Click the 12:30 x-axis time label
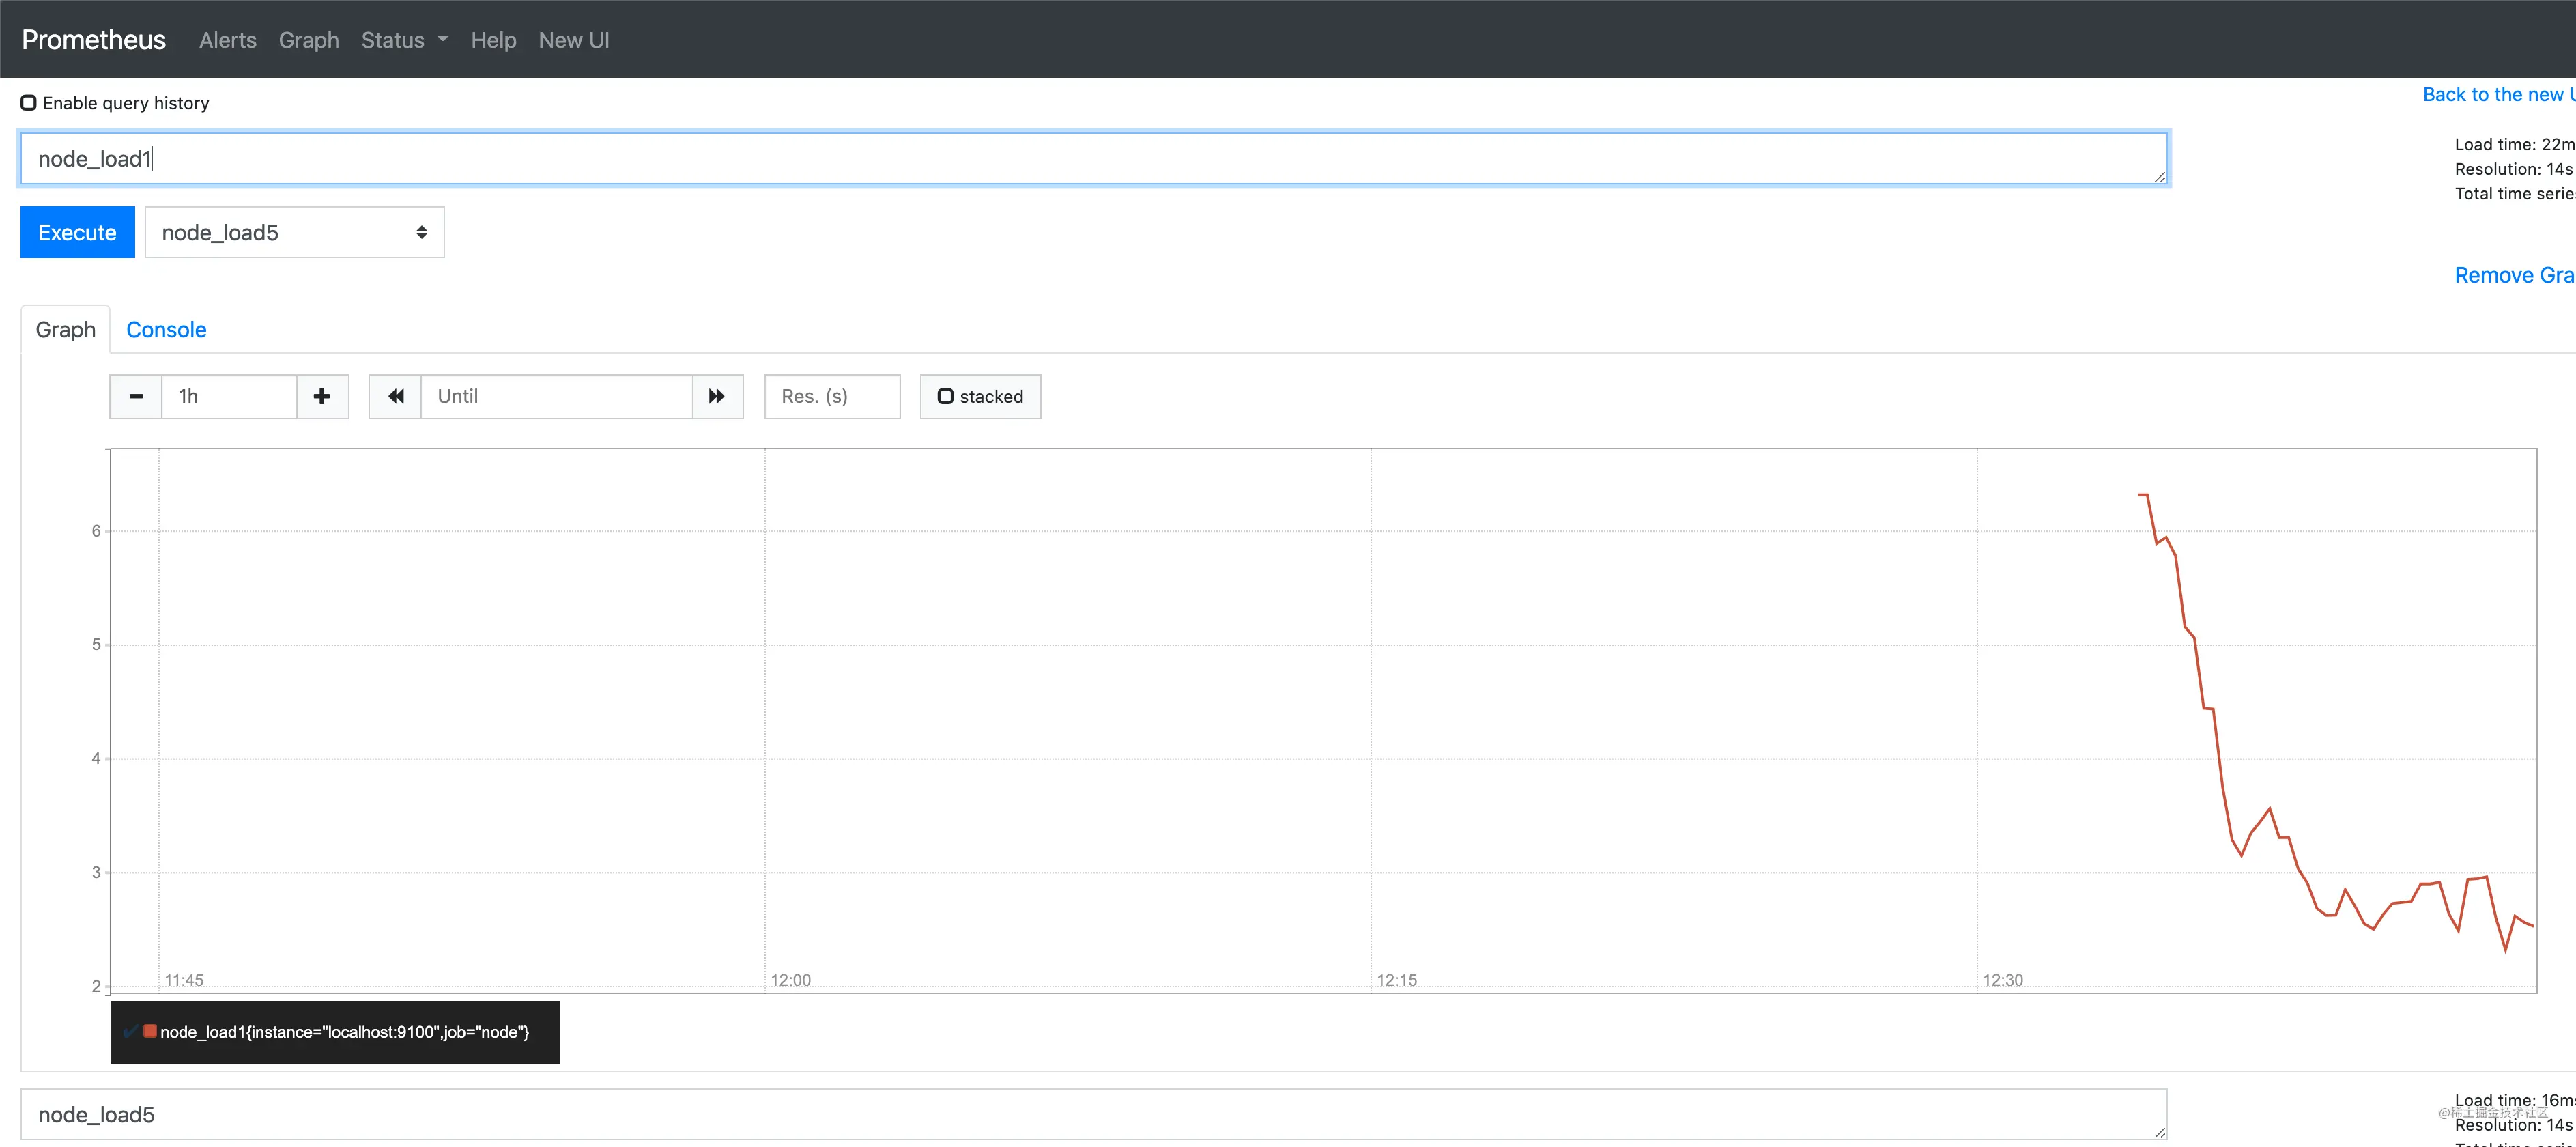Viewport: 2576px width, 1147px height. click(x=2002, y=980)
